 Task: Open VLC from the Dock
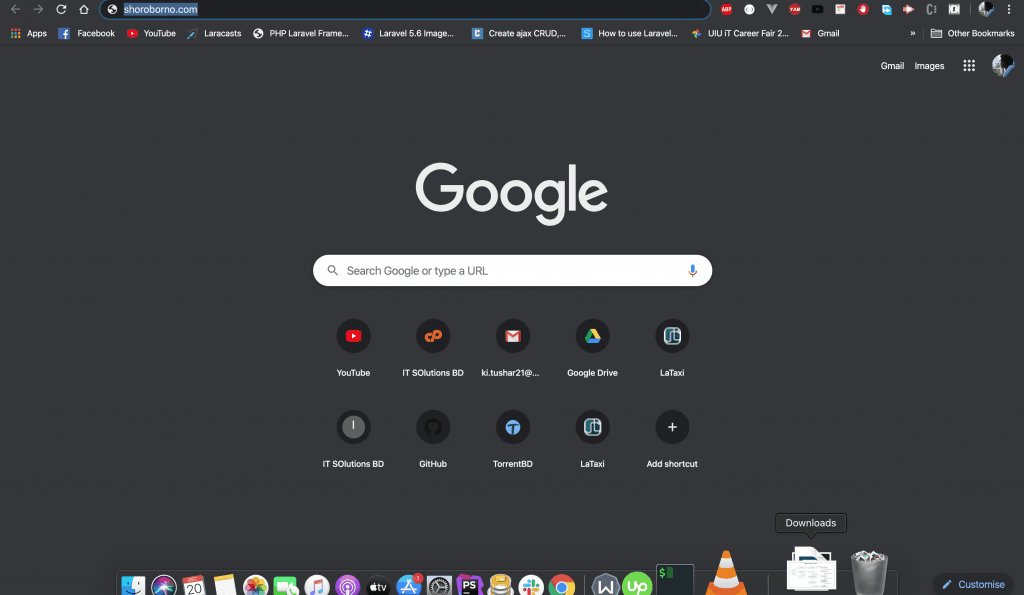coord(726,573)
